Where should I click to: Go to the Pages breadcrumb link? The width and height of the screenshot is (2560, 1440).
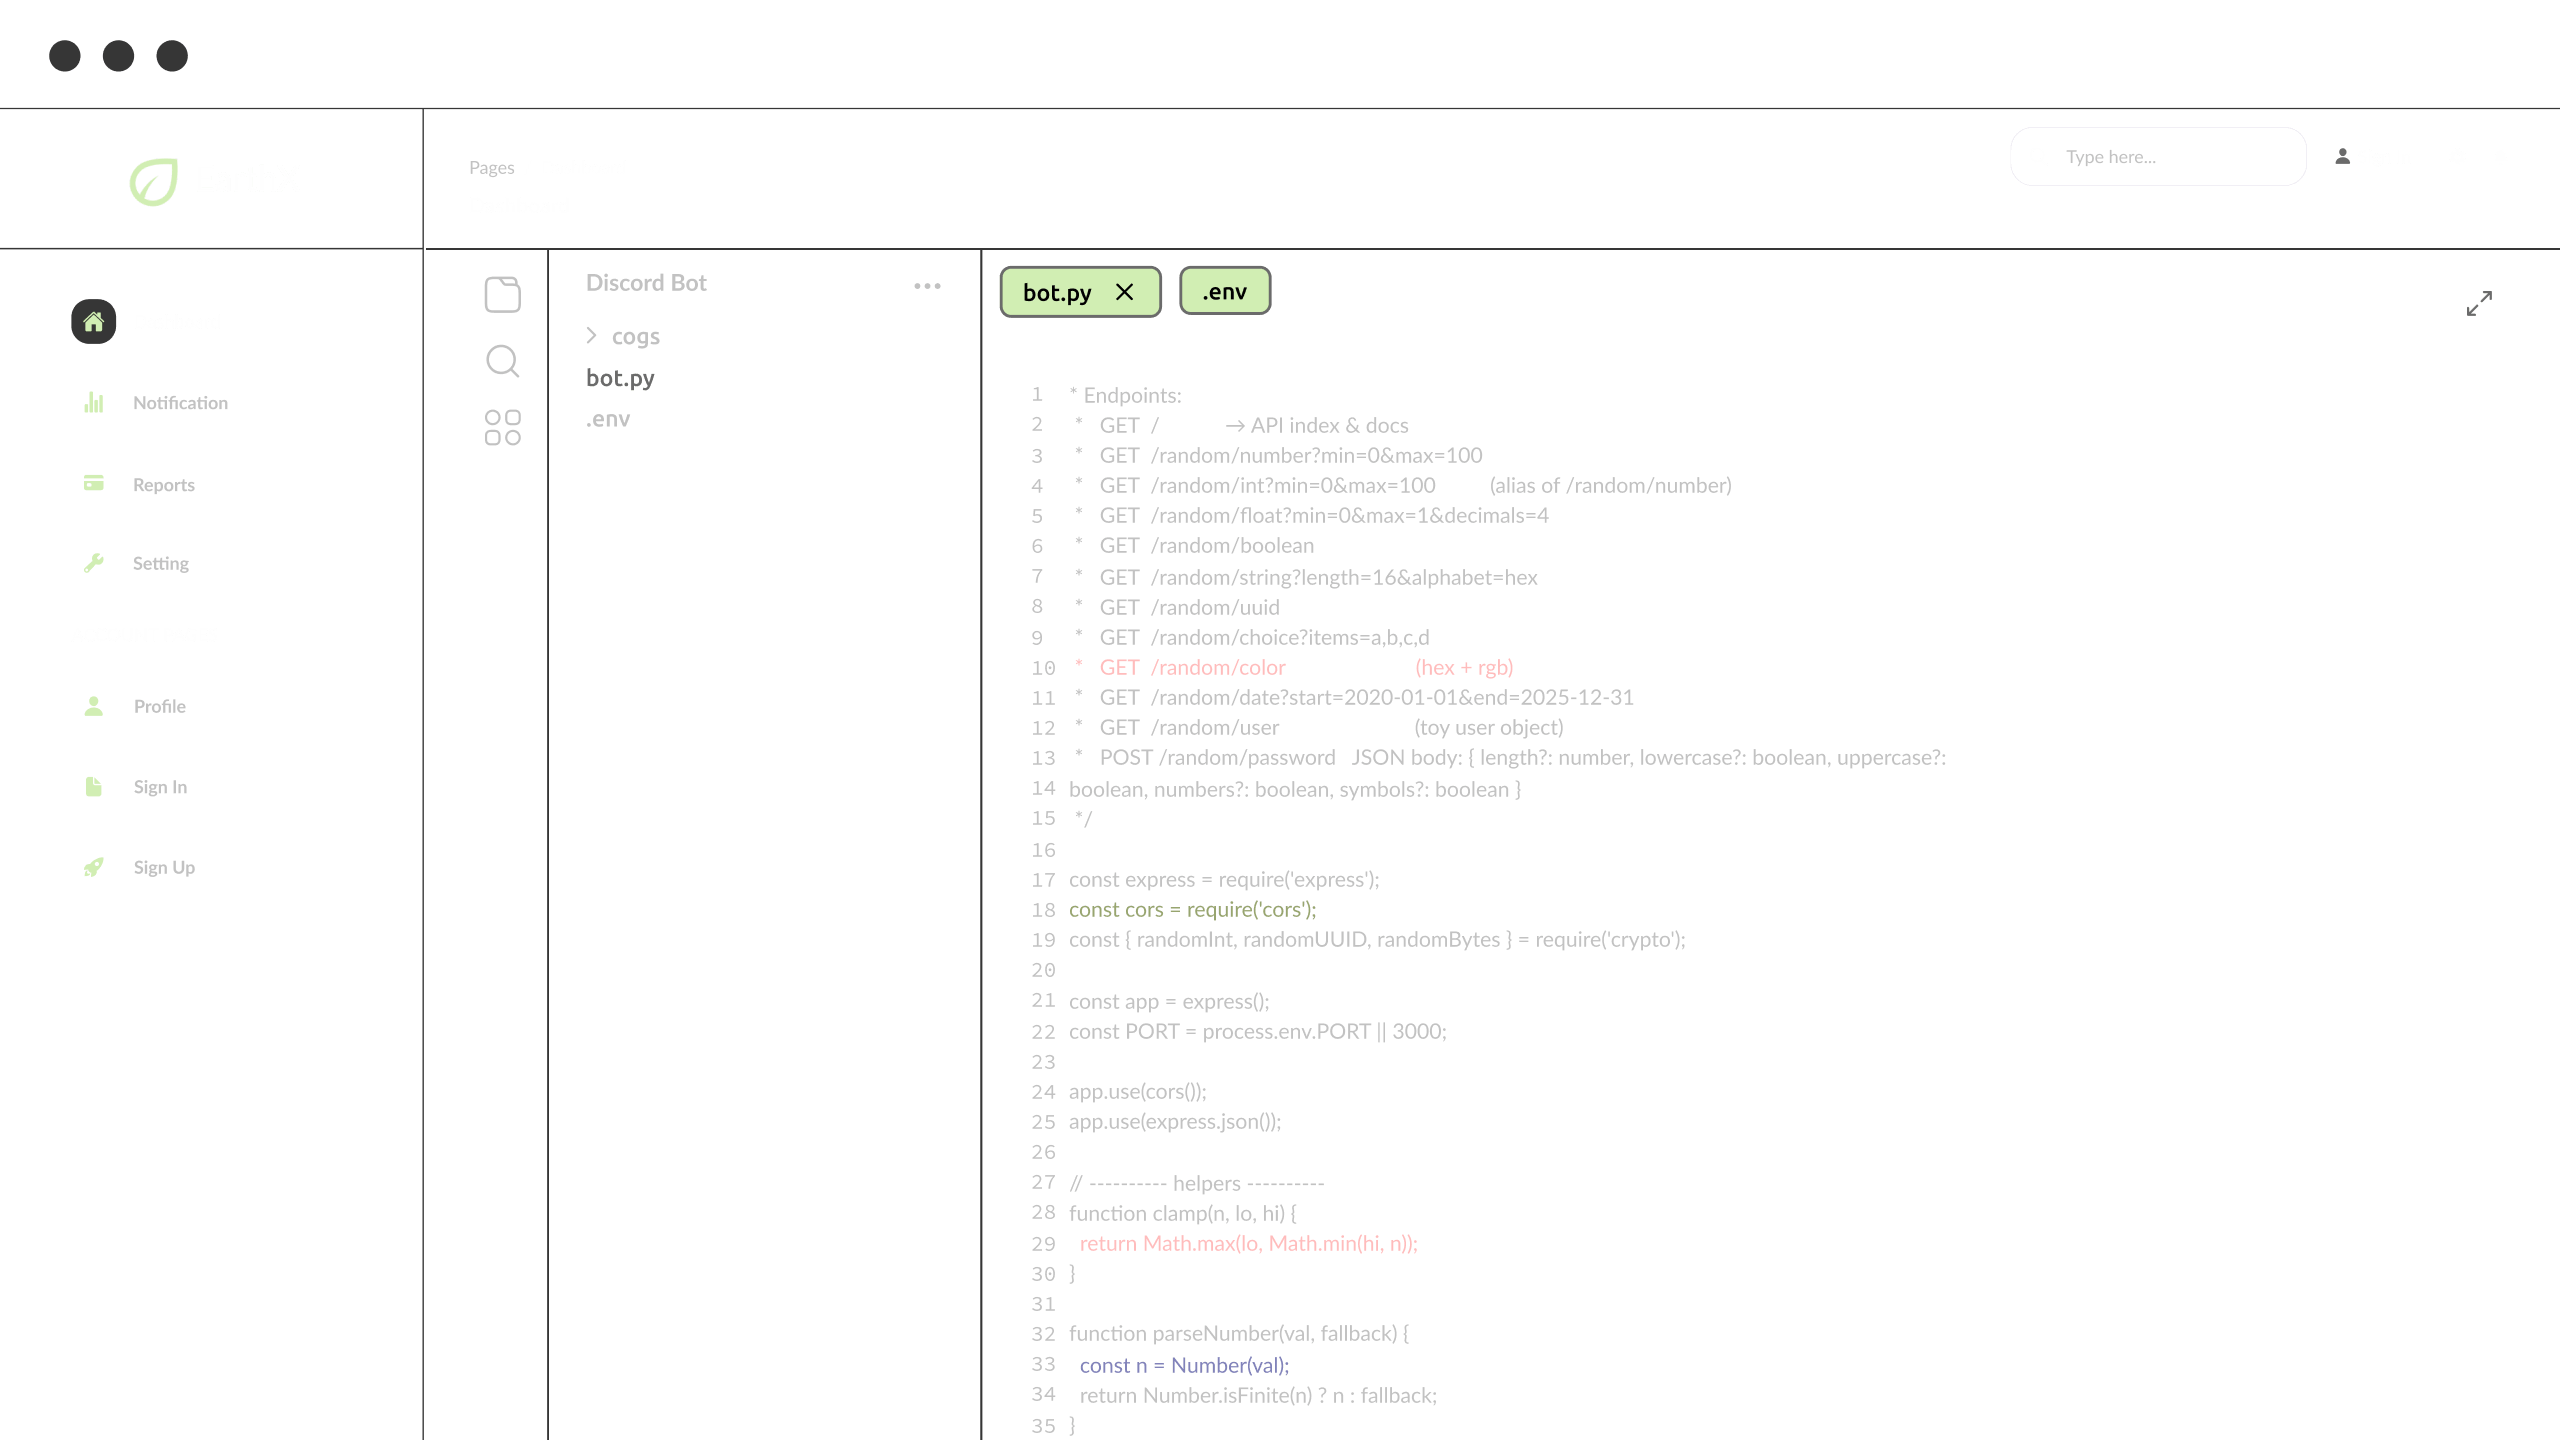[491, 168]
